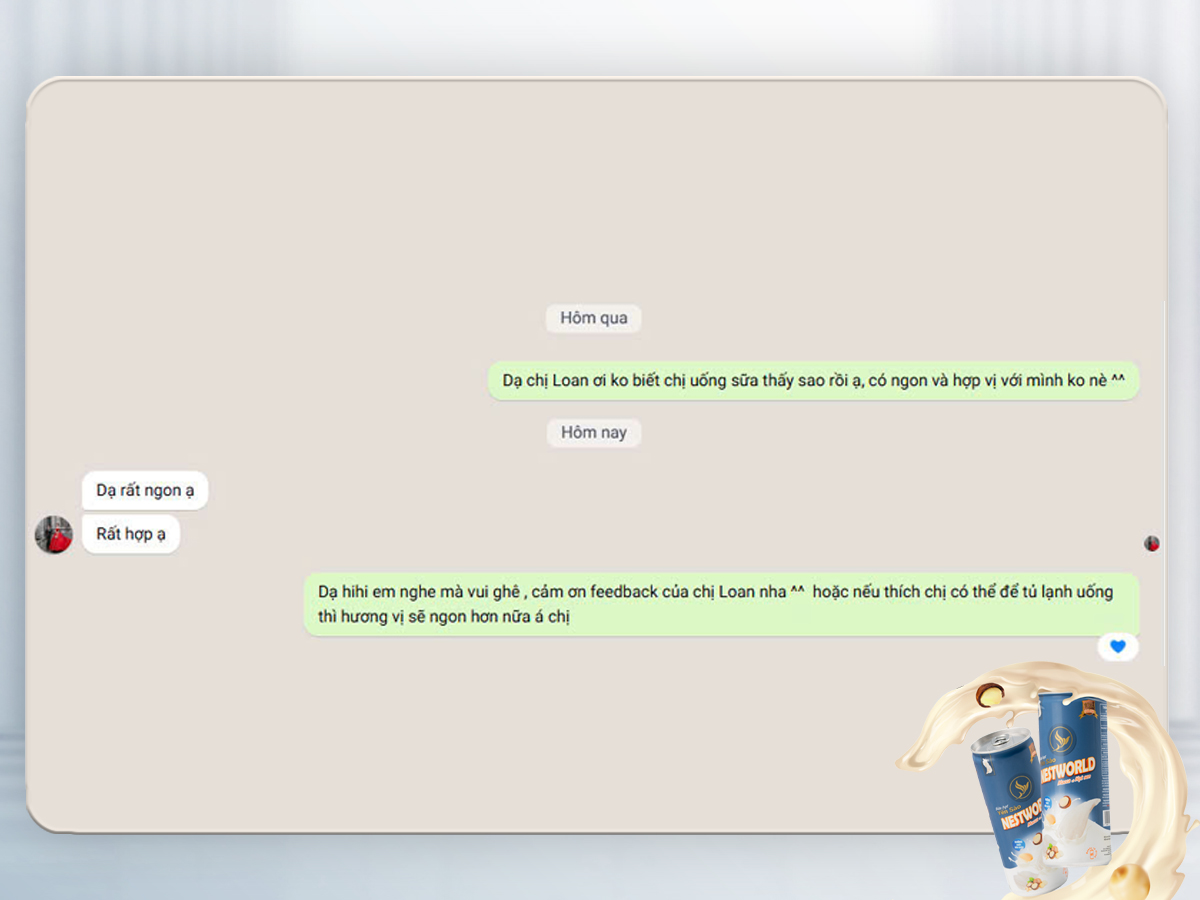Open the sender's red profile avatar
1200x900 pixels.
coord(54,535)
